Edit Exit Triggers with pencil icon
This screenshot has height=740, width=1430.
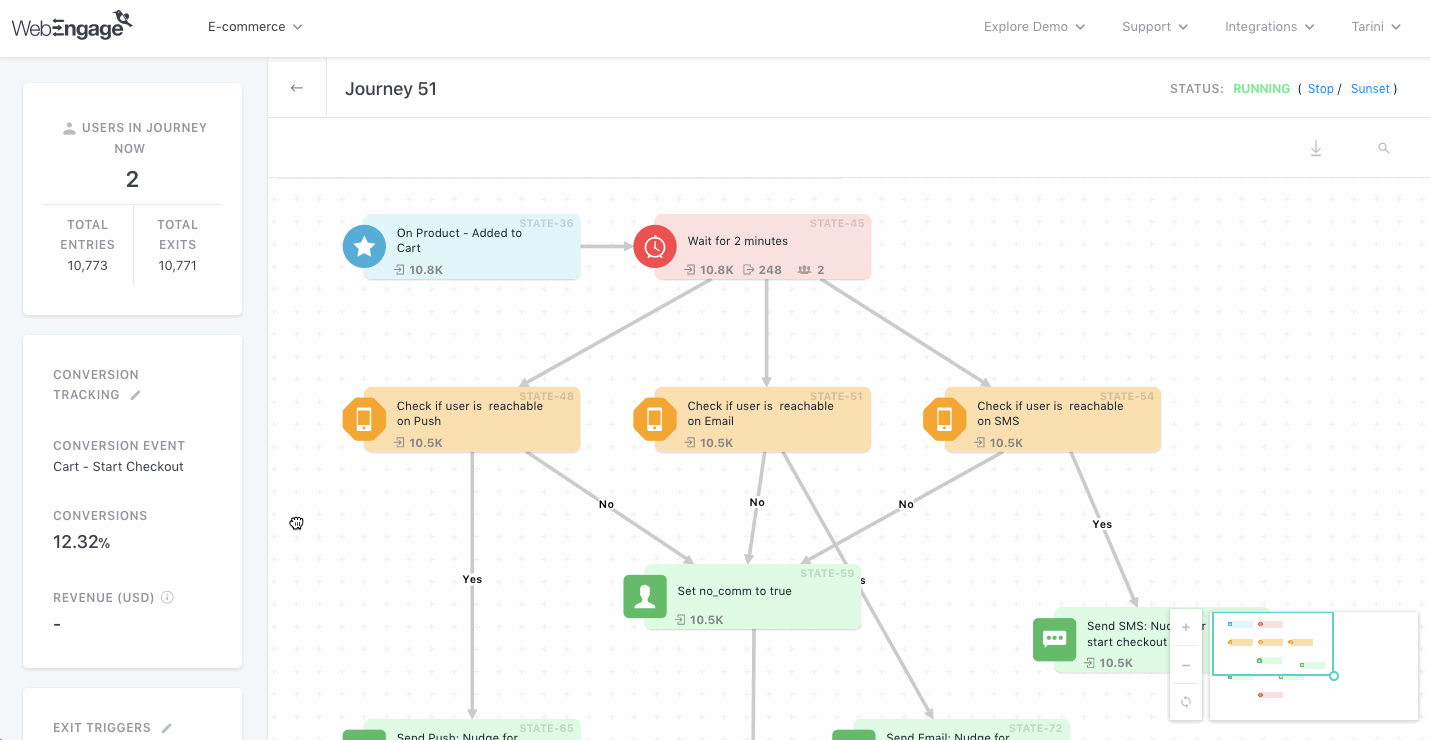pyautogui.click(x=167, y=728)
